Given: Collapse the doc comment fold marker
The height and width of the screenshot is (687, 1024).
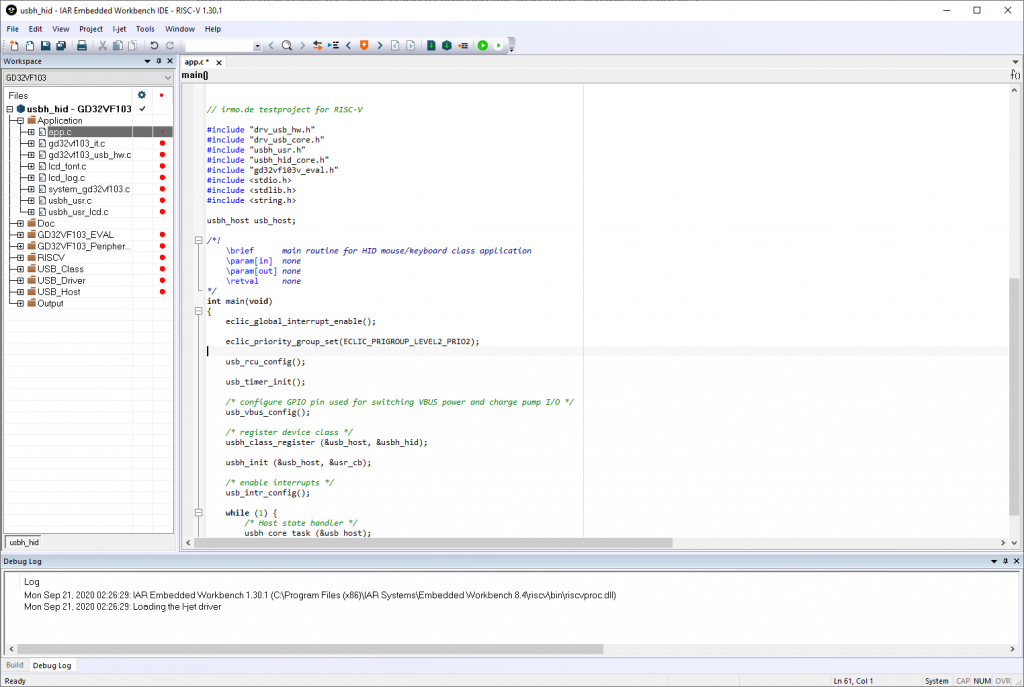Looking at the screenshot, I should pos(199,240).
